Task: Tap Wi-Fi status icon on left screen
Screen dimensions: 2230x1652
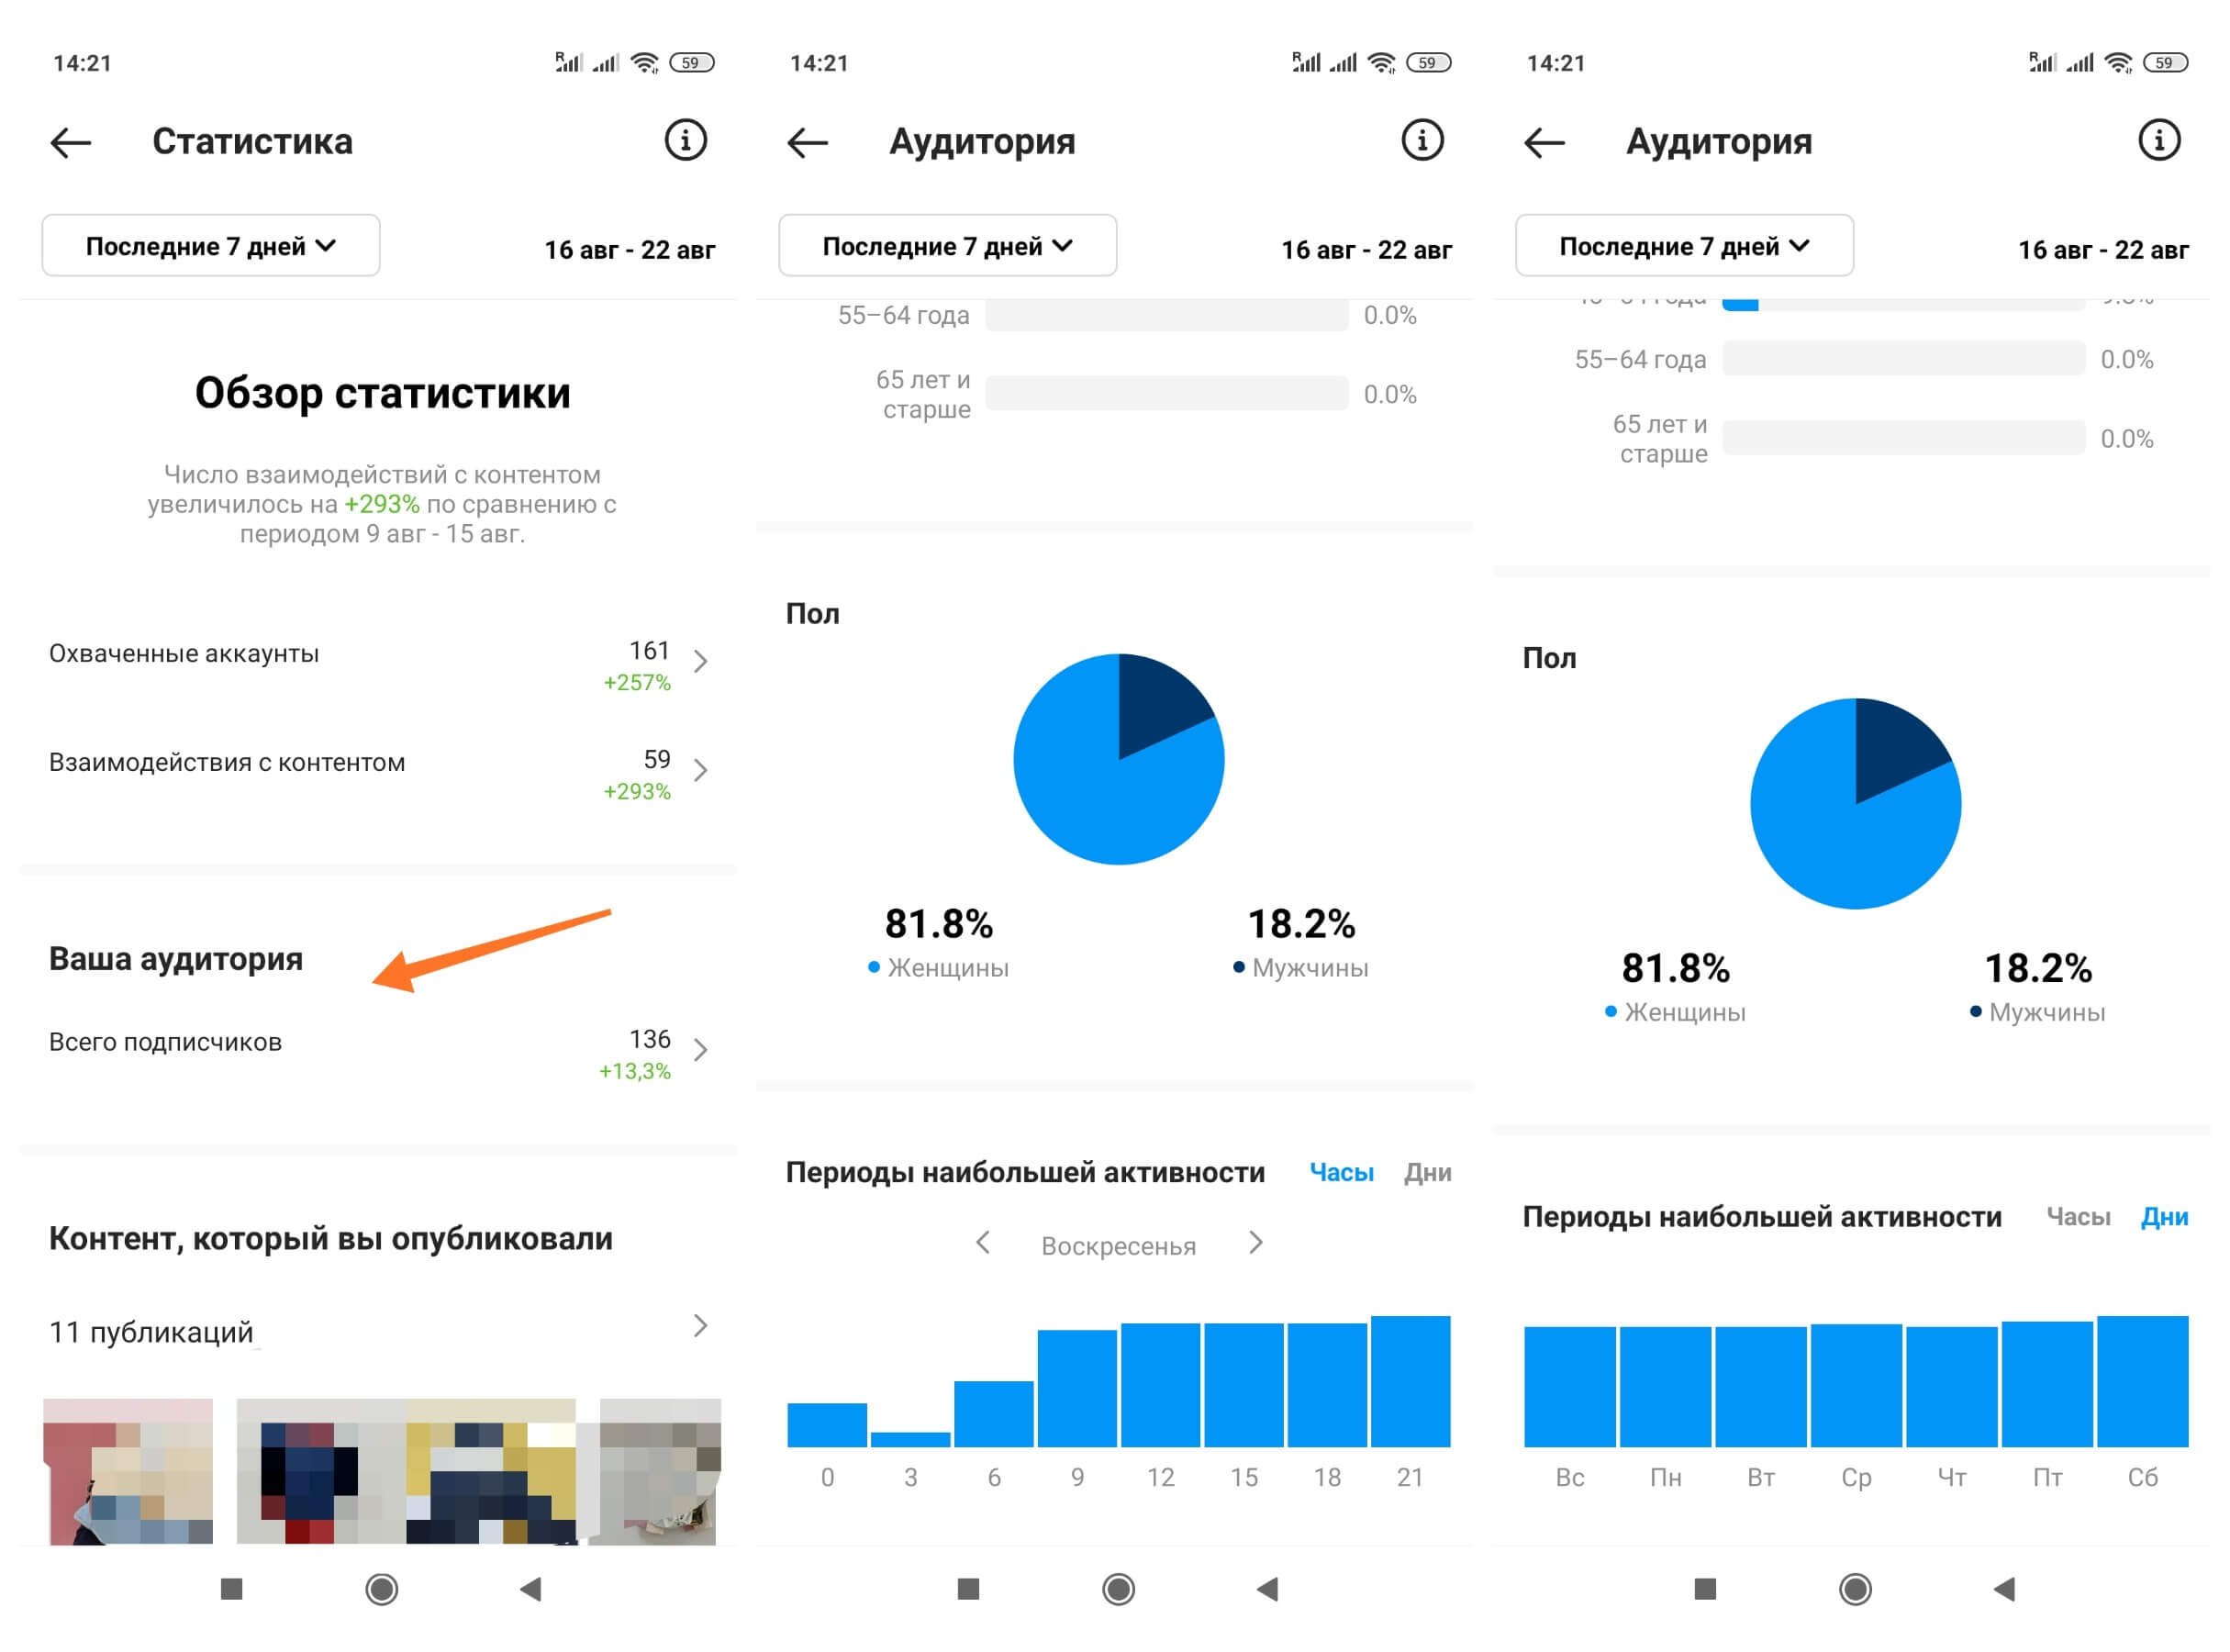Action: point(646,63)
